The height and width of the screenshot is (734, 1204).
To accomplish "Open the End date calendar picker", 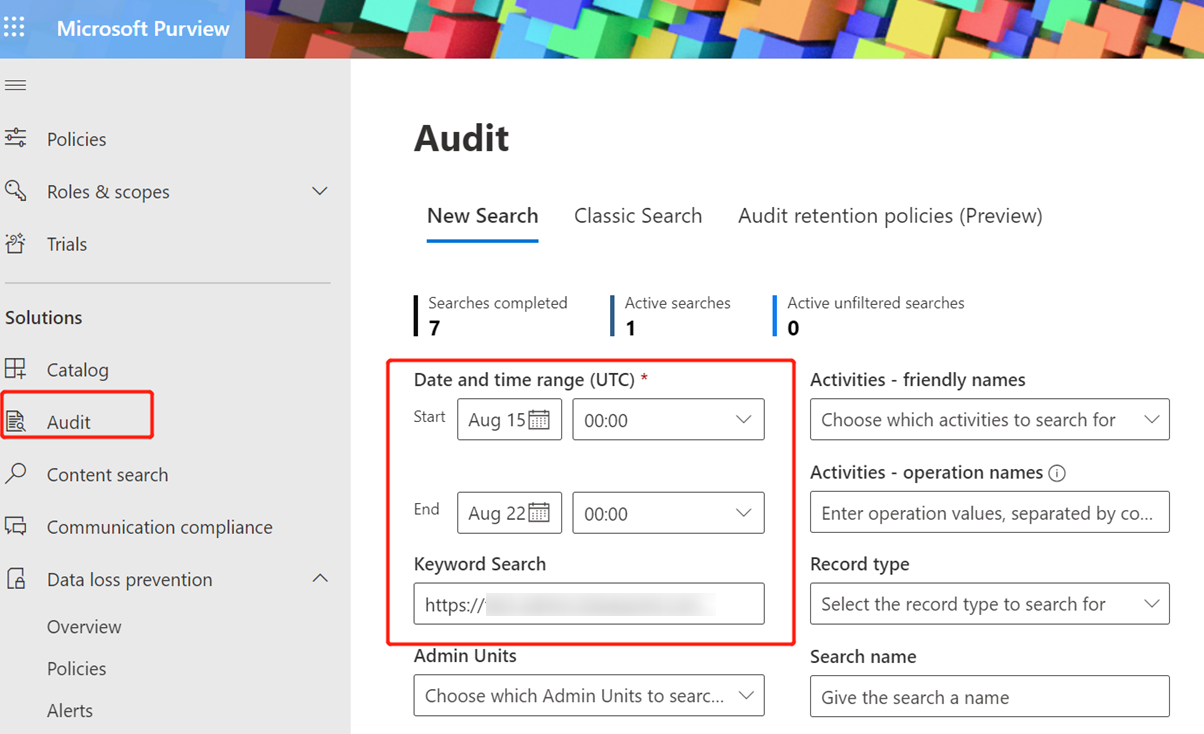I will 539,513.
